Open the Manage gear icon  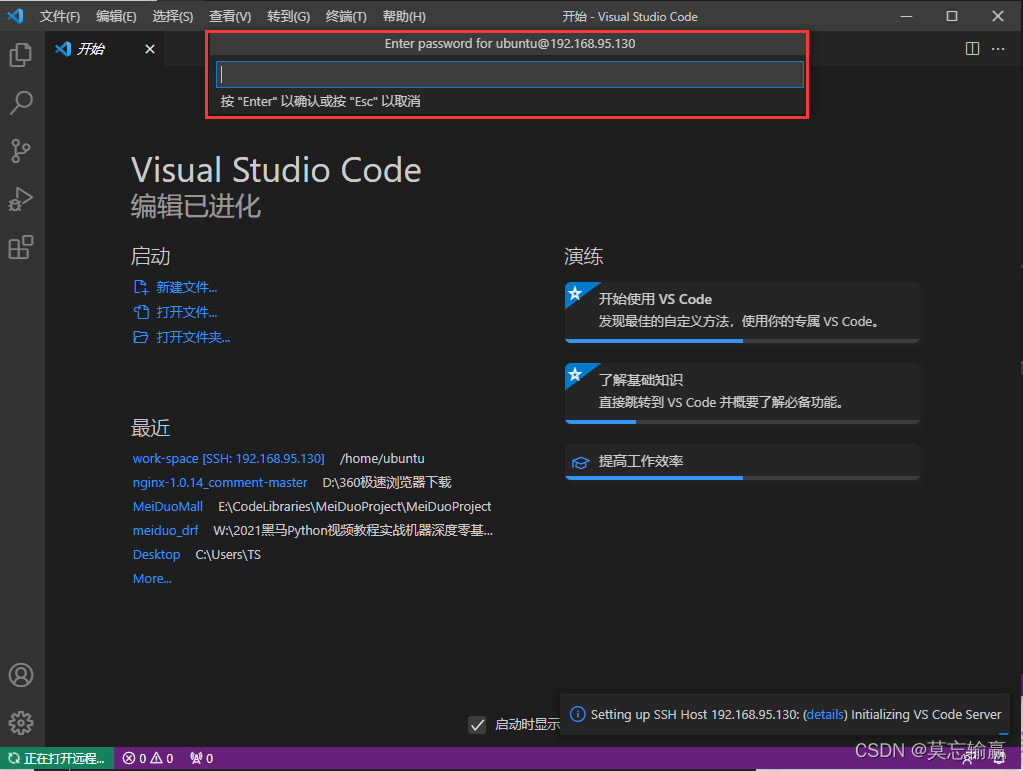click(x=21, y=722)
